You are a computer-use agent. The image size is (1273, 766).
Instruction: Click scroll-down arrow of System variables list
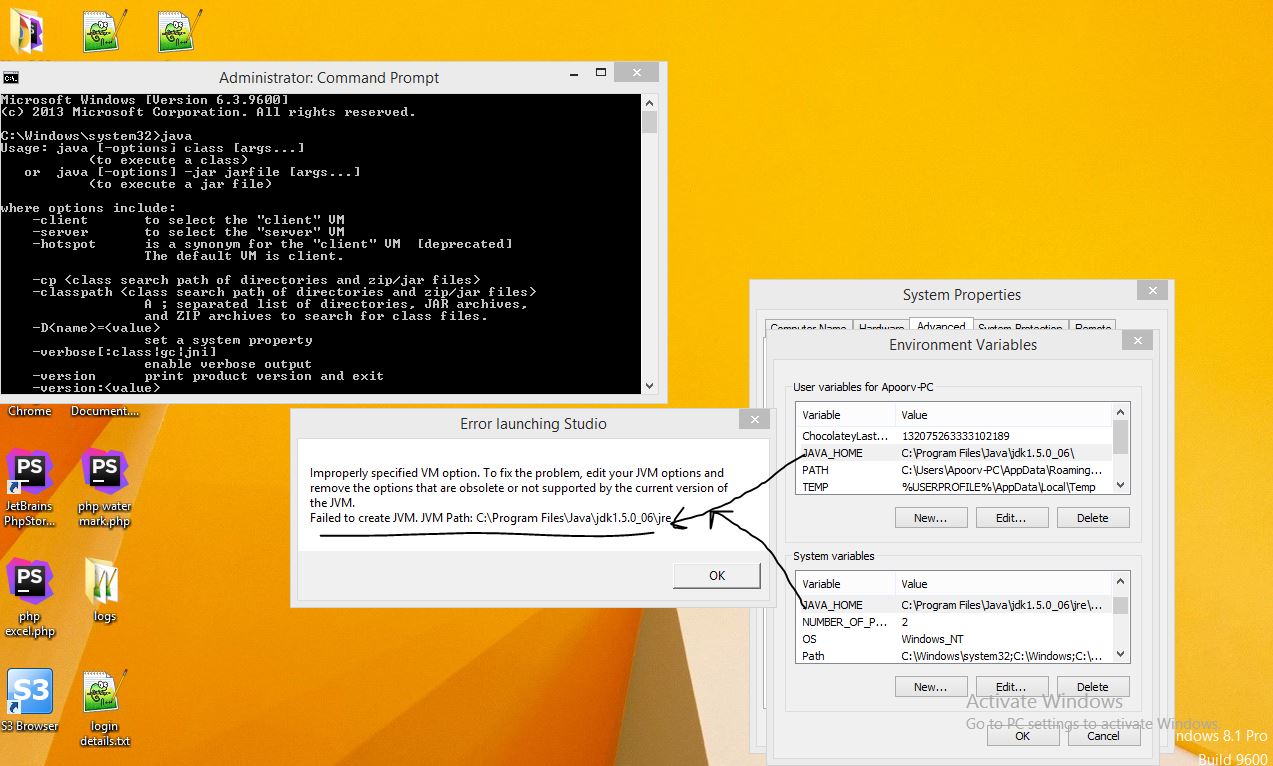point(1121,653)
